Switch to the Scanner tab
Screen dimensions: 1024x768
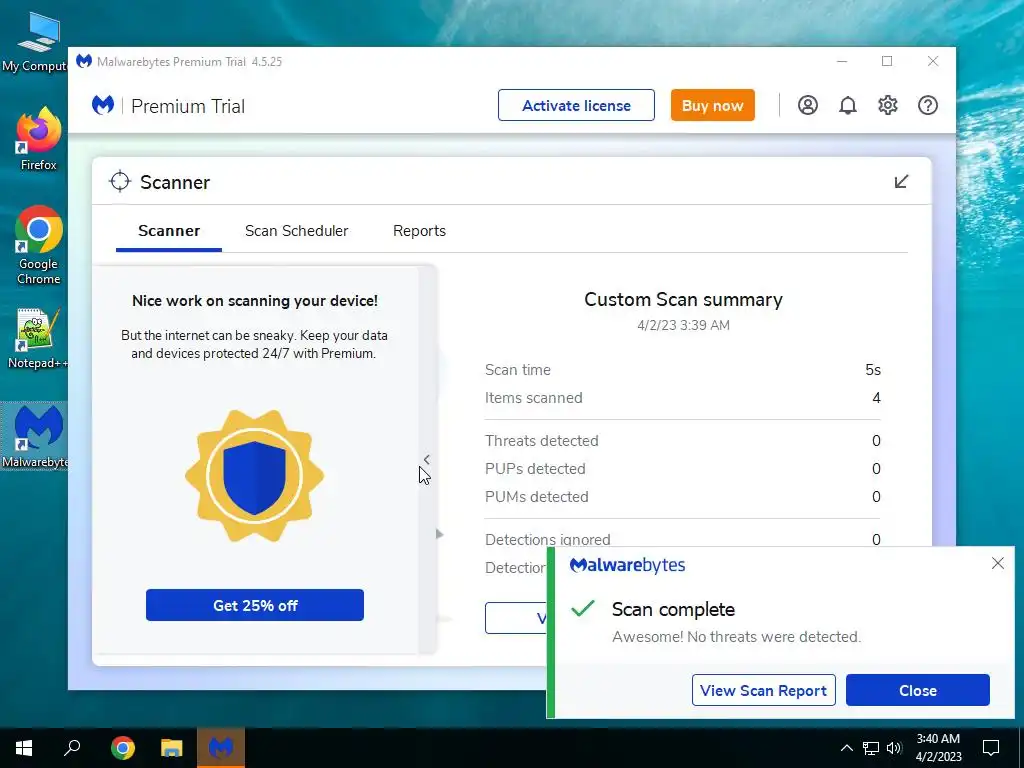pyautogui.click(x=169, y=231)
